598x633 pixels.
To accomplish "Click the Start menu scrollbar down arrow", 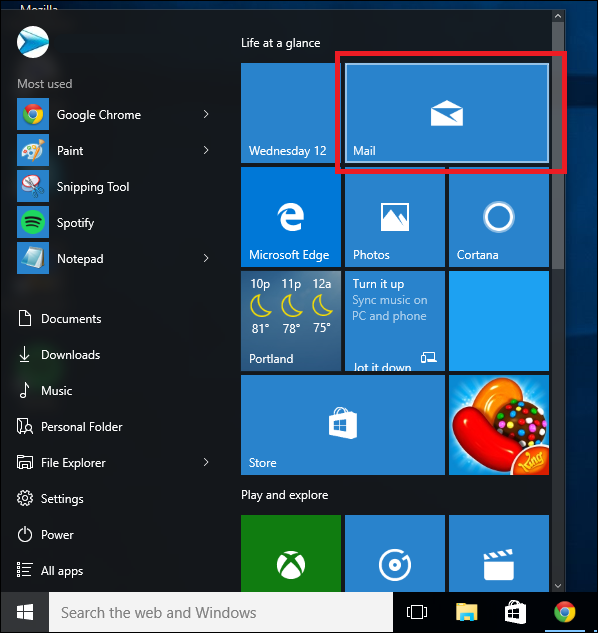I will 558,585.
